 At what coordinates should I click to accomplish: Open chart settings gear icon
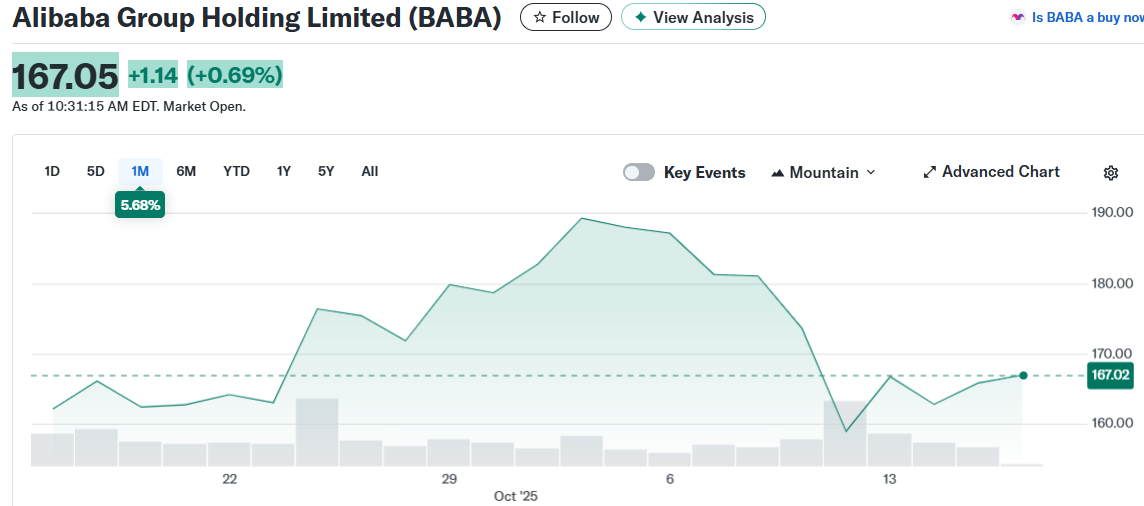click(x=1110, y=173)
